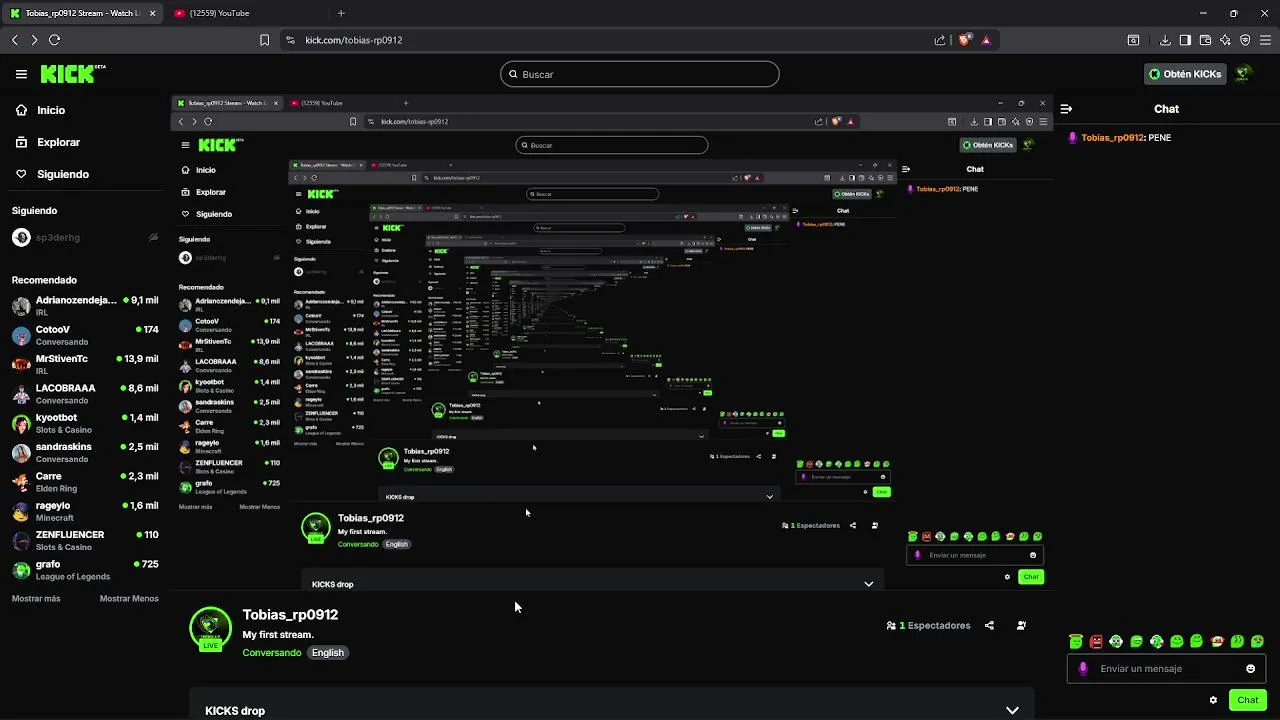Open Carre Elden Ring channel
The image size is (1280, 720).
click(85, 482)
